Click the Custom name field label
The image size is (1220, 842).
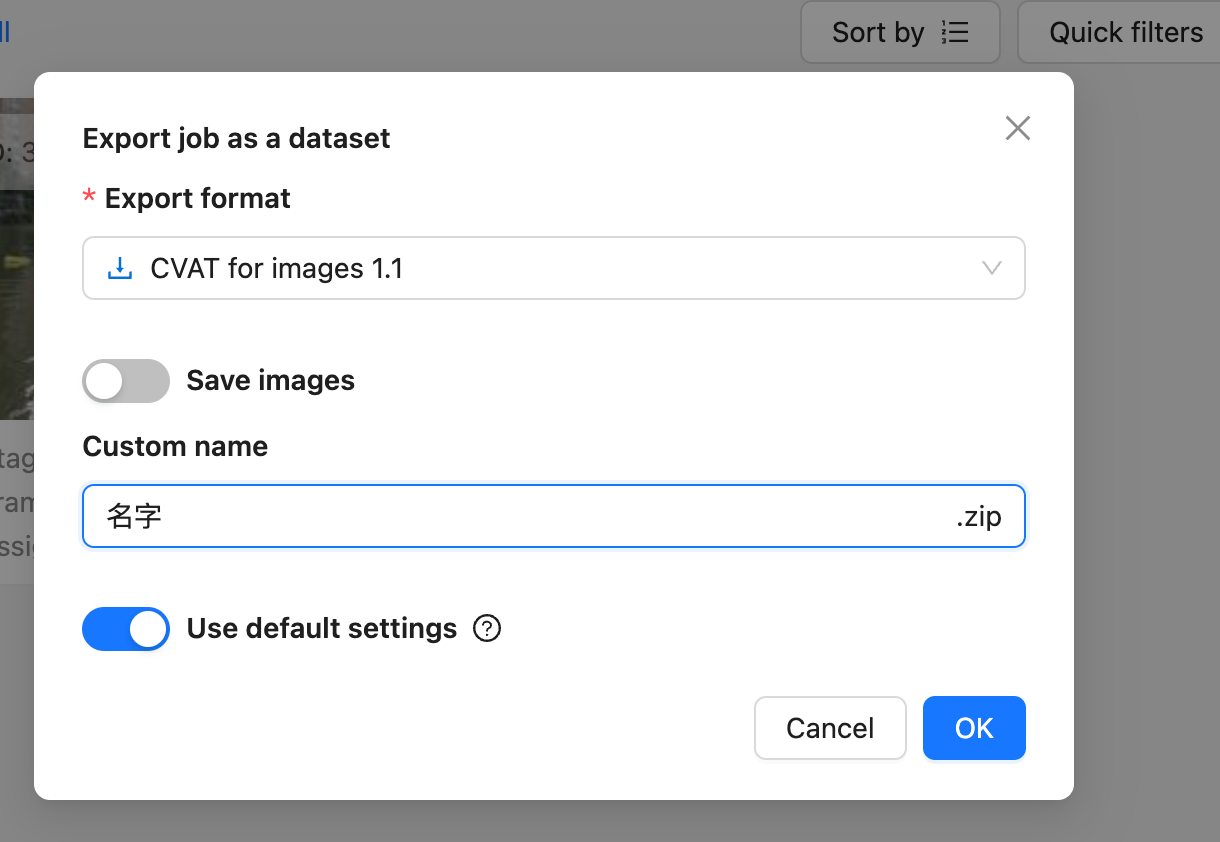(x=175, y=446)
